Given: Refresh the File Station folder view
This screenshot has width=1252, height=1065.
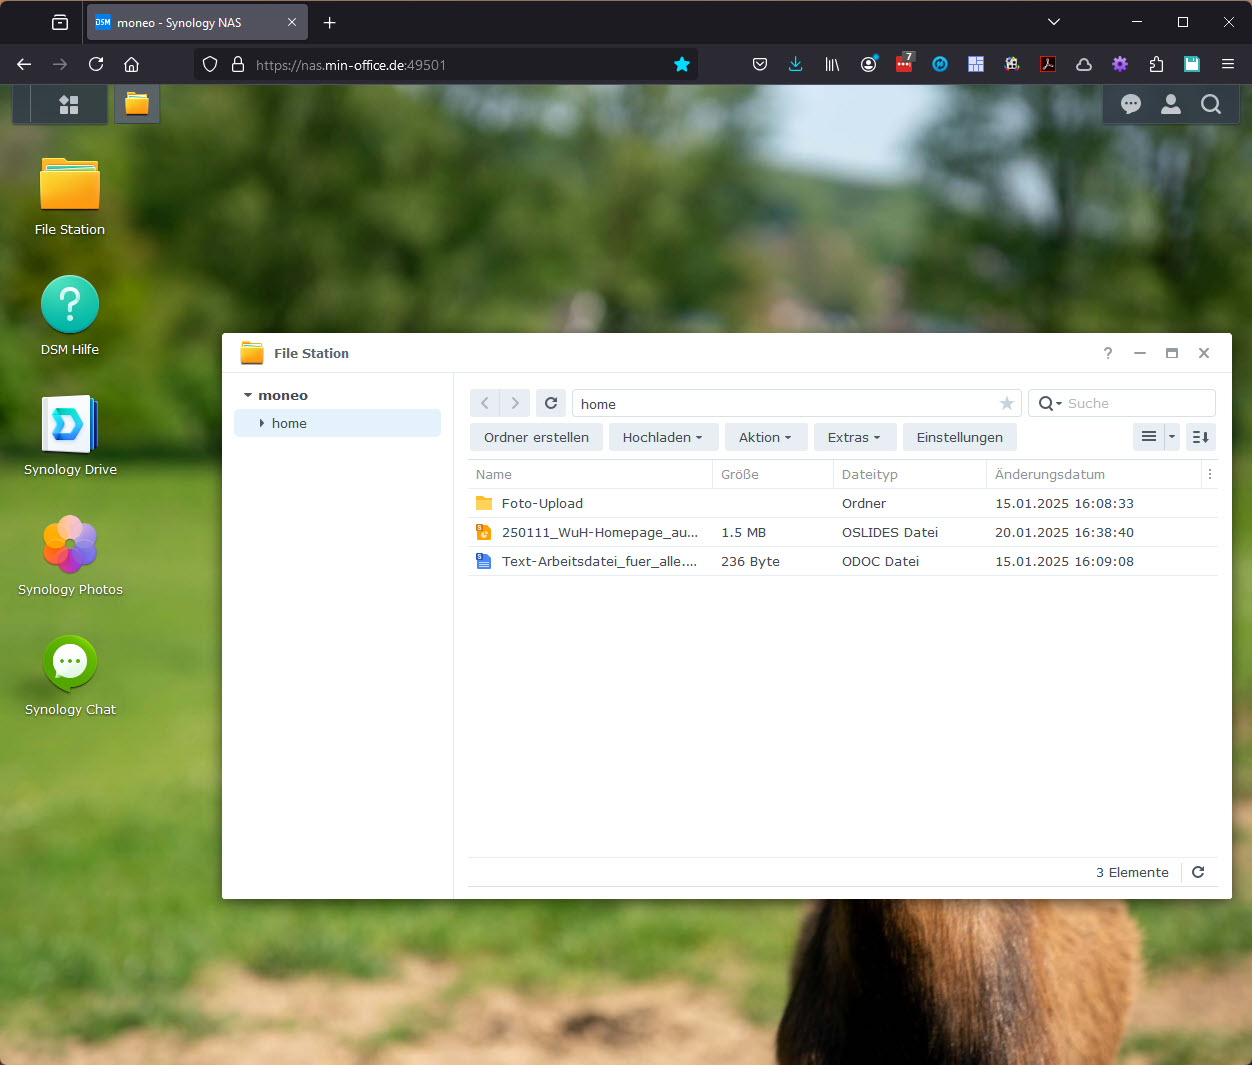Looking at the screenshot, I should pyautogui.click(x=551, y=403).
